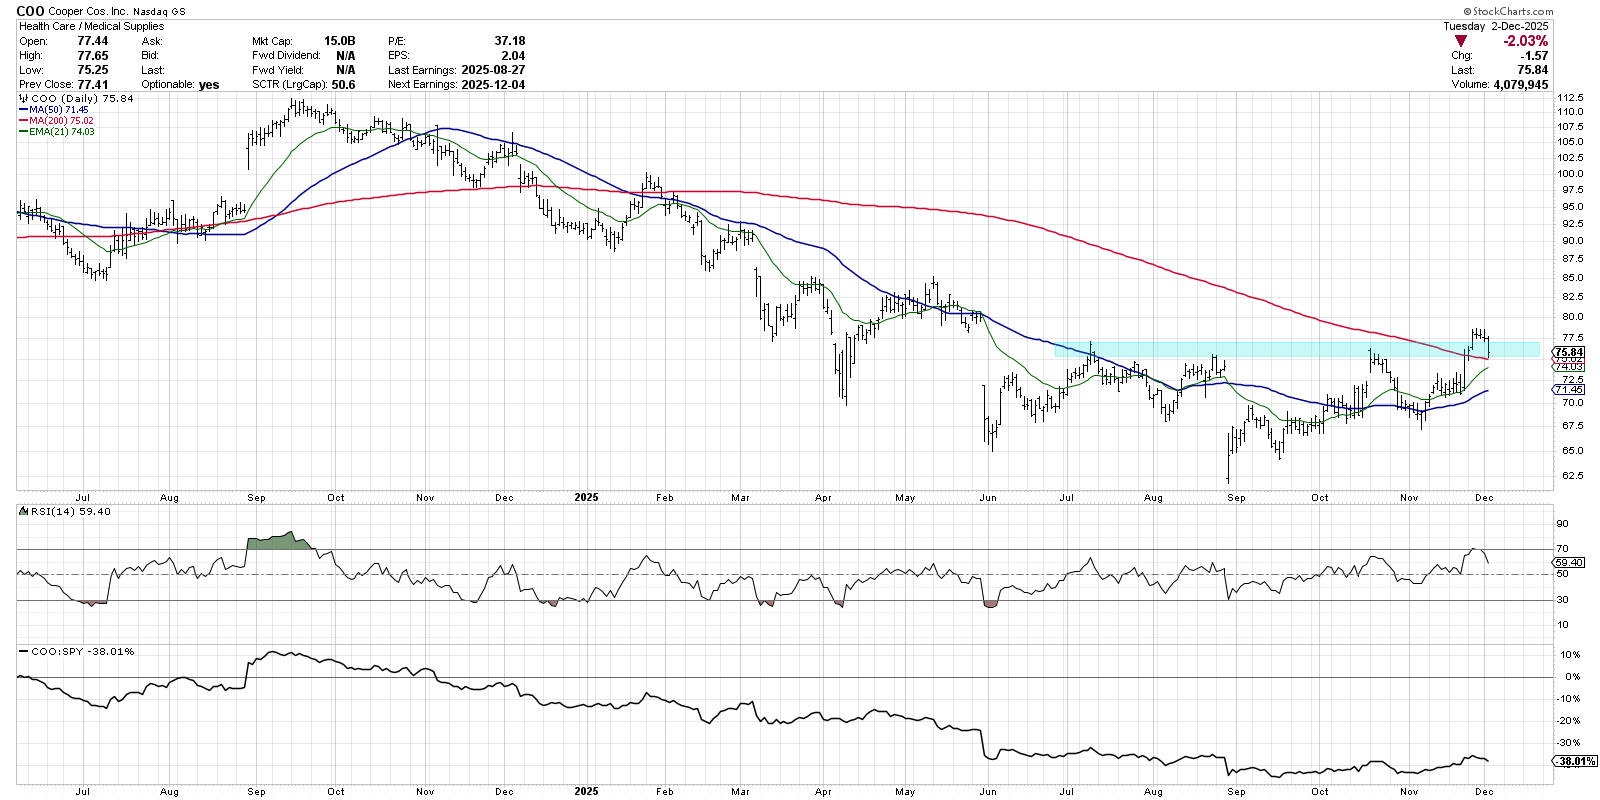Screen dimensions: 1600x800
Task: Click the blue MA(50) legend line marker
Action: pyautogui.click(x=23, y=110)
